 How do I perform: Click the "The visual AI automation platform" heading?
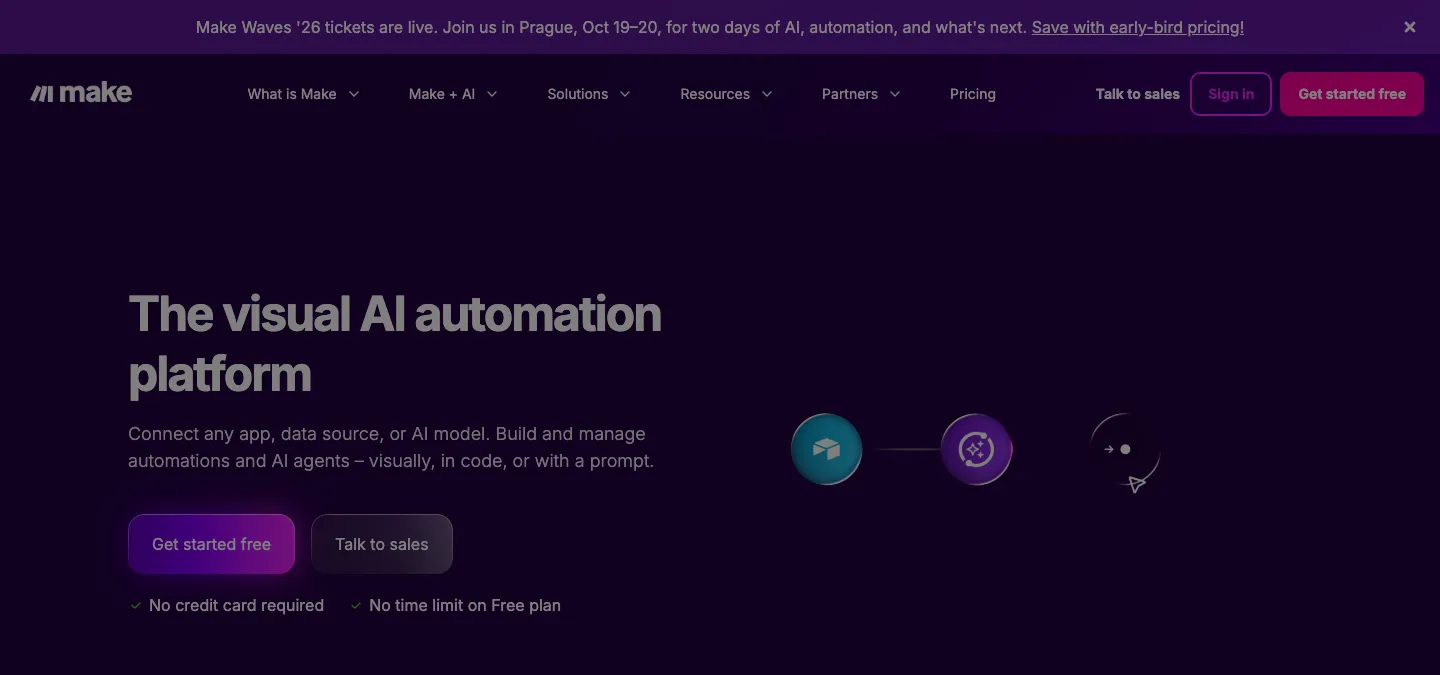395,344
